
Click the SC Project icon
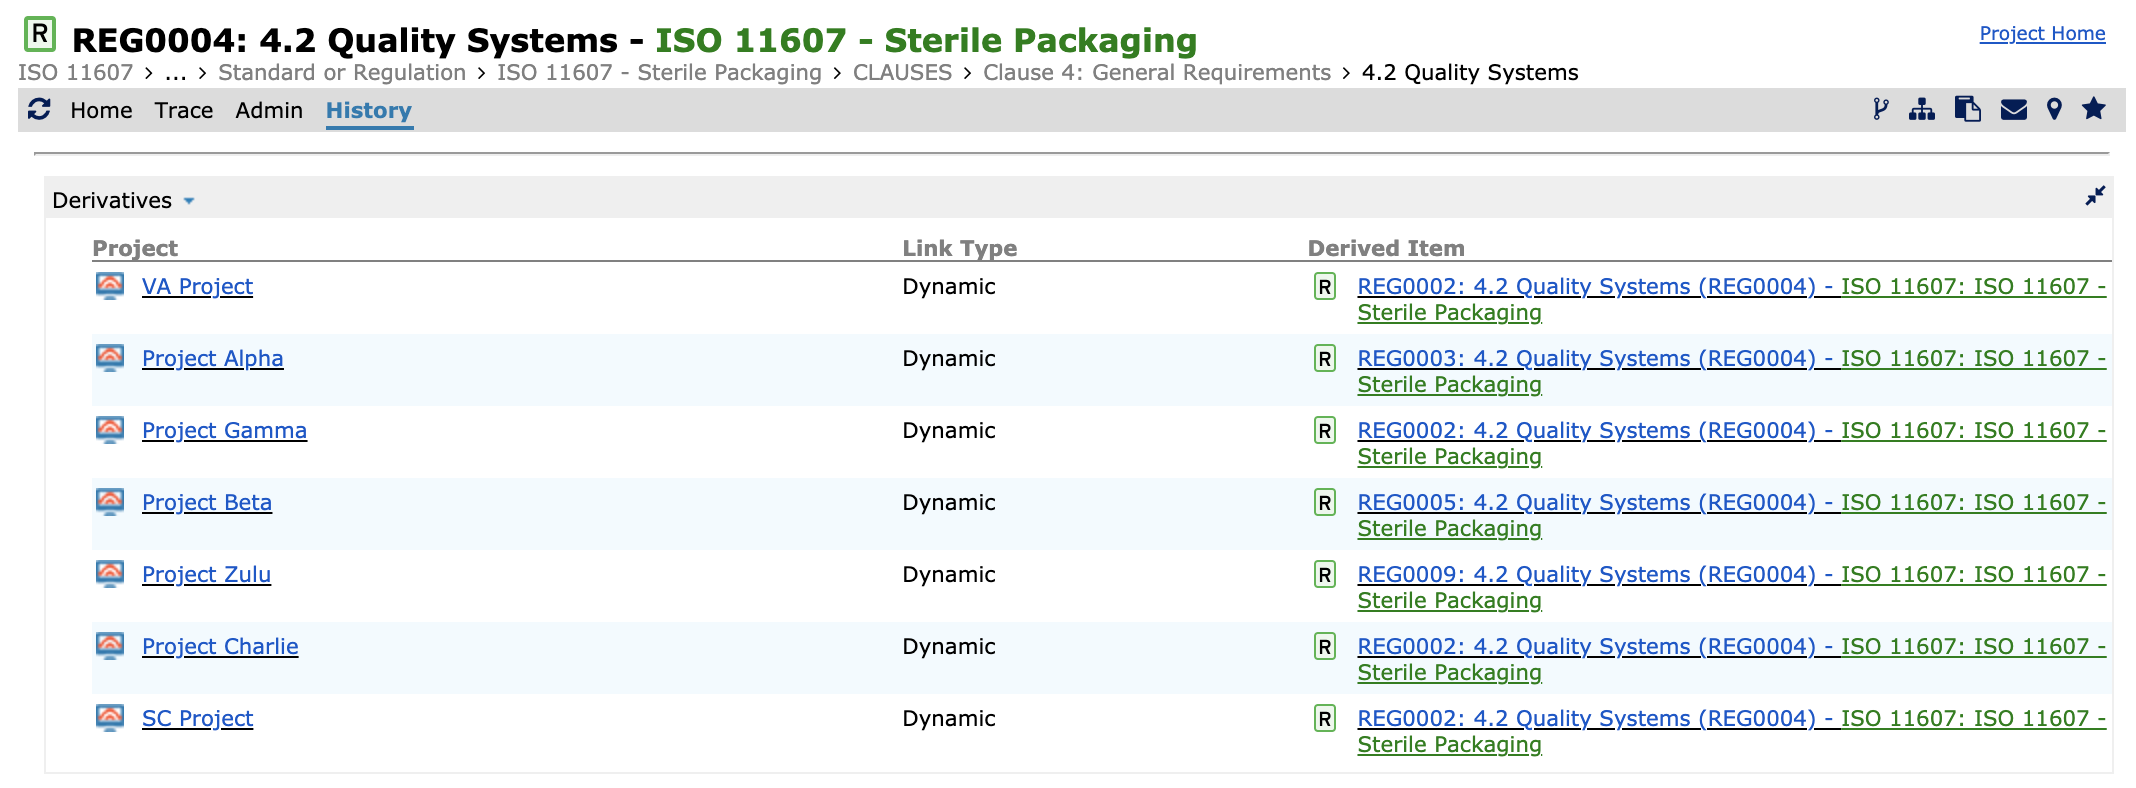(x=110, y=718)
